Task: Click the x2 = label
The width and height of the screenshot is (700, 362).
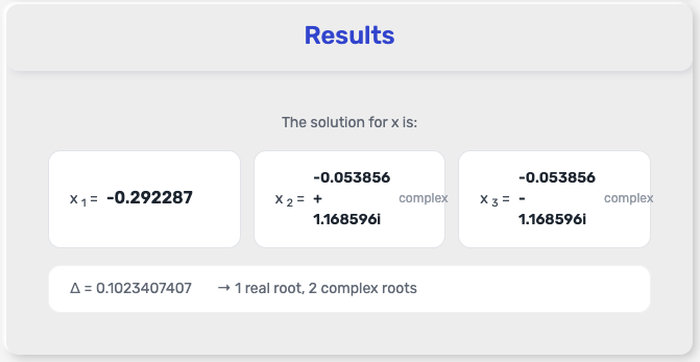Action: click(x=289, y=200)
